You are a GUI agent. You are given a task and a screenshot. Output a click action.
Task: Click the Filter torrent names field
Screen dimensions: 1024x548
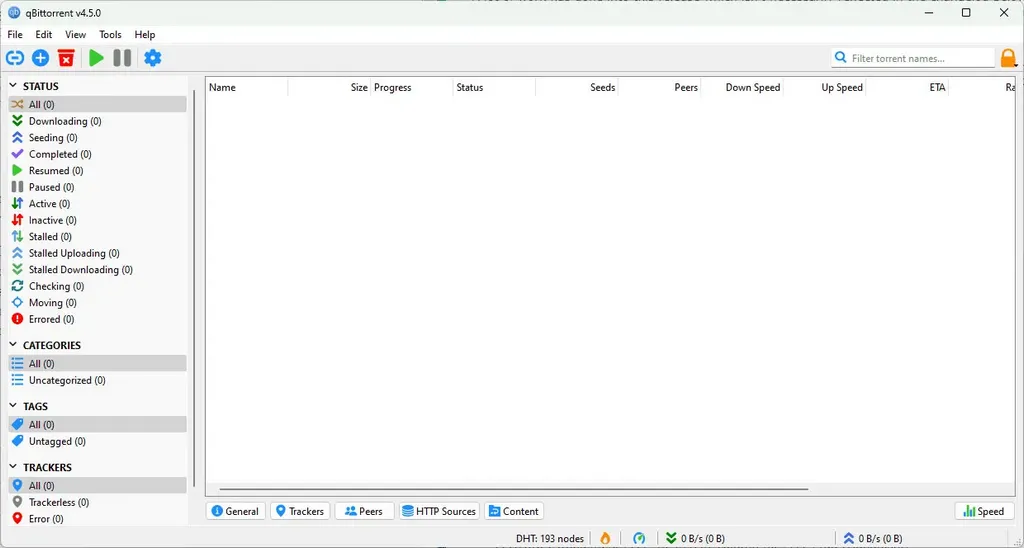click(x=913, y=58)
